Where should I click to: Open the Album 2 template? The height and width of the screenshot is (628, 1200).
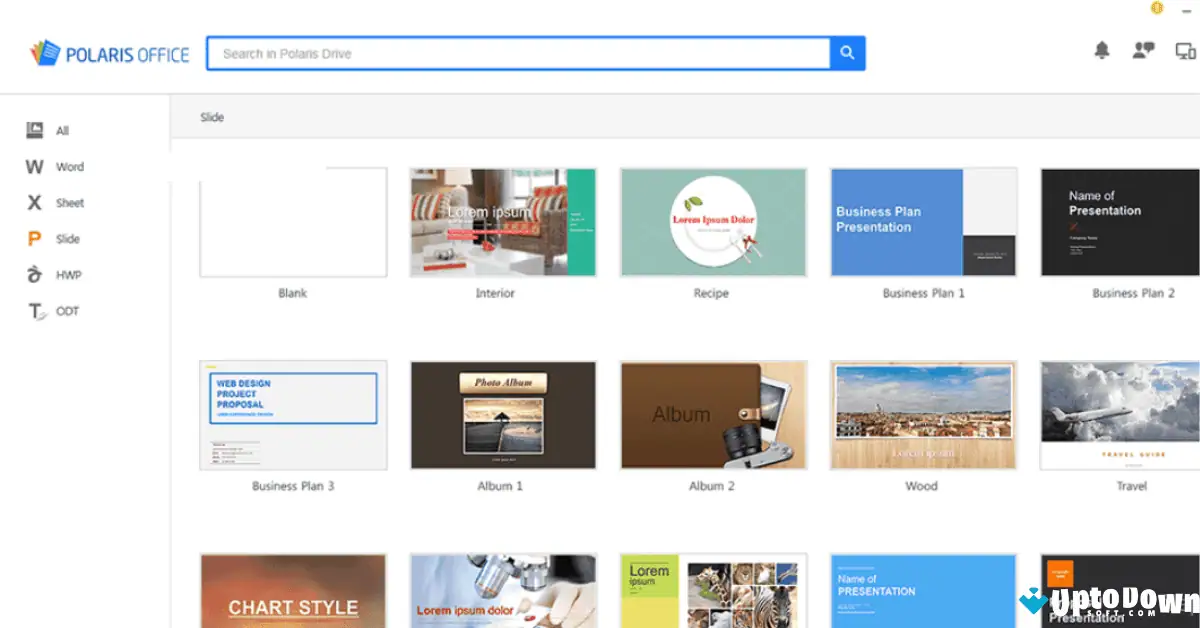click(x=712, y=414)
